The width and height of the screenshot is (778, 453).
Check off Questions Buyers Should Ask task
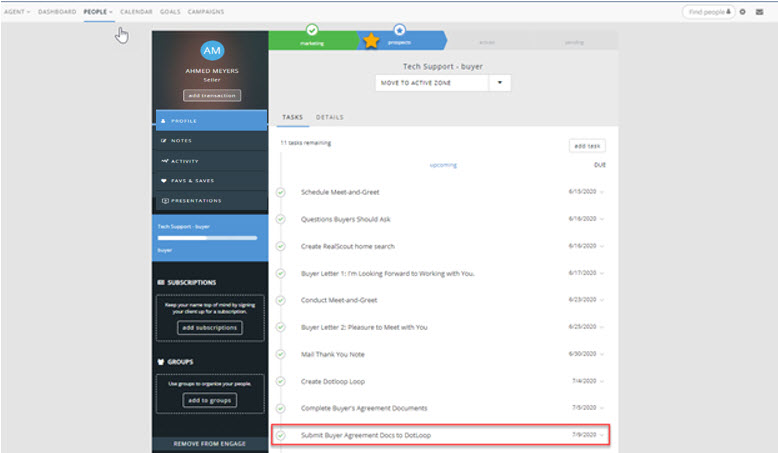(x=281, y=219)
